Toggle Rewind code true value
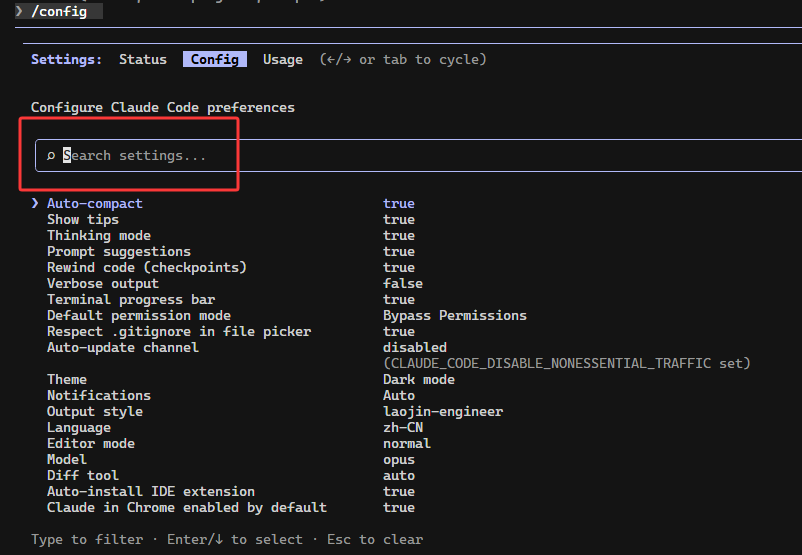This screenshot has height=555, width=802. [x=398, y=268]
